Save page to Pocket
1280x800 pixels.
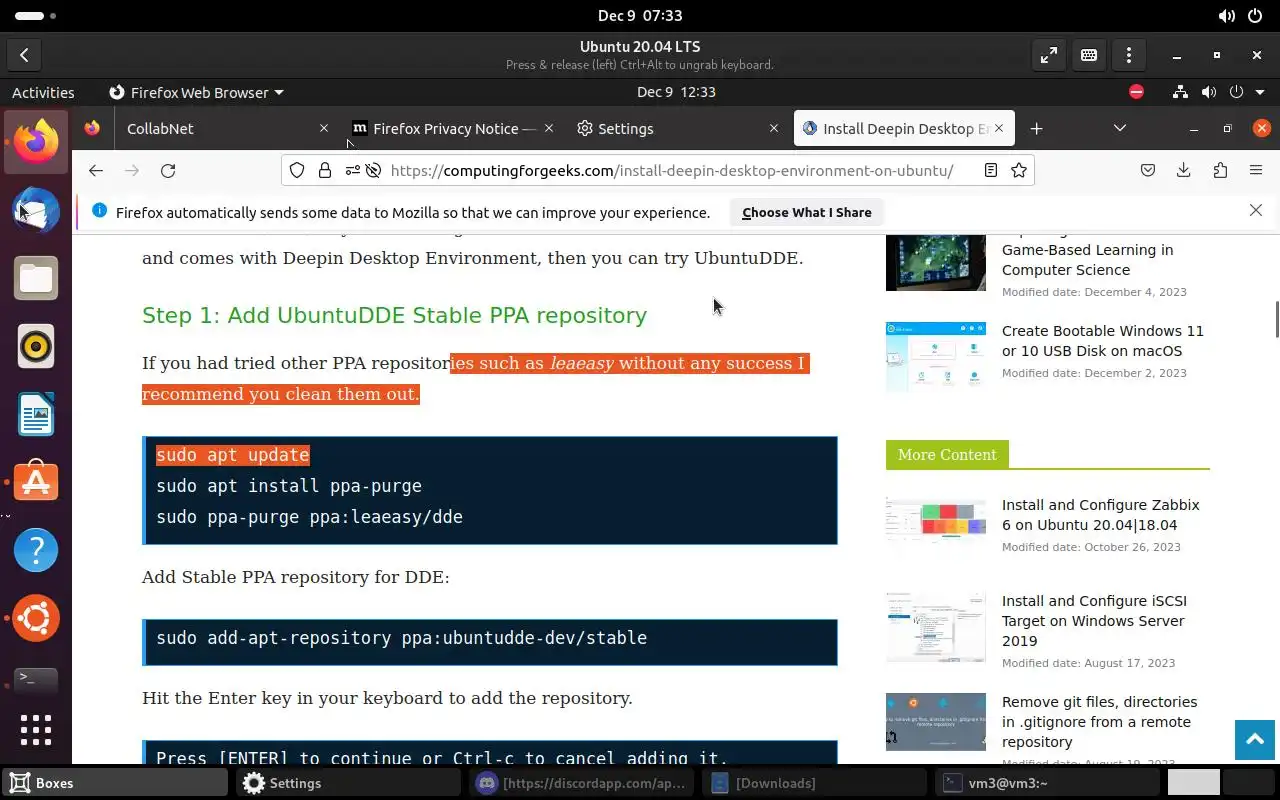tap(1148, 170)
